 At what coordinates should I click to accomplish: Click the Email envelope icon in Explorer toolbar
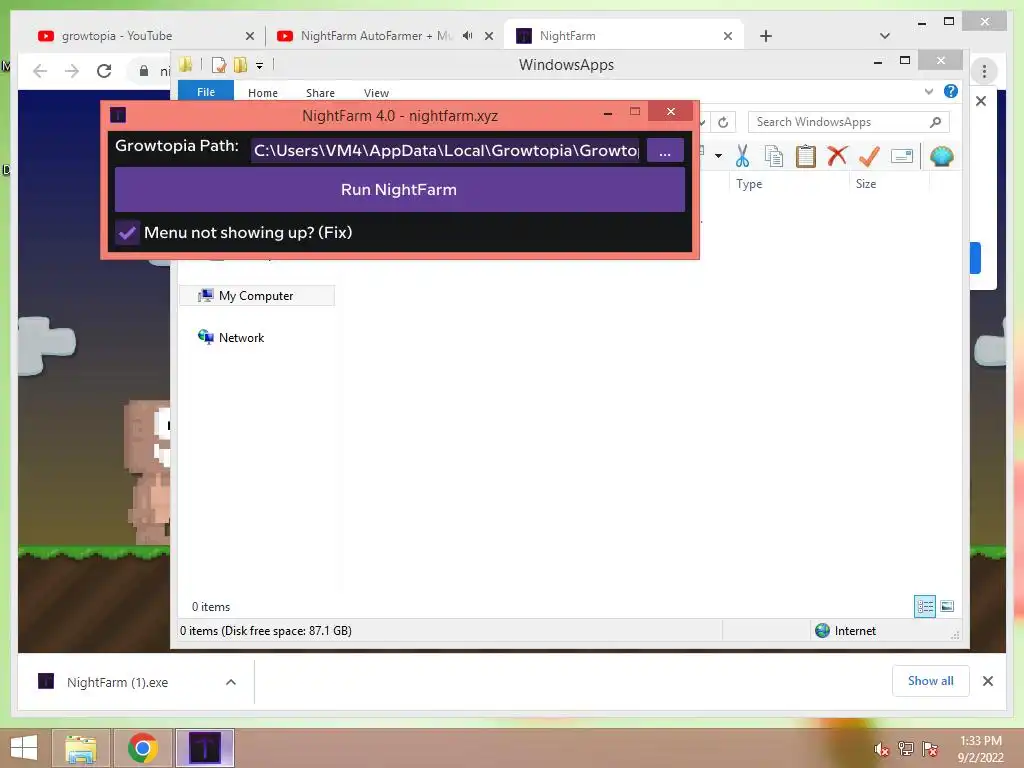902,156
